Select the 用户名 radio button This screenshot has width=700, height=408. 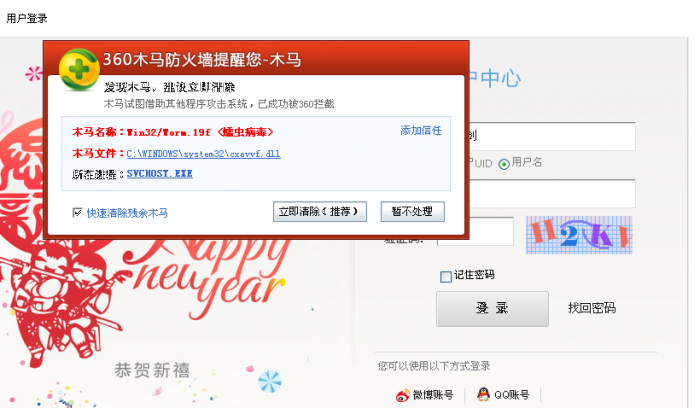[x=504, y=164]
